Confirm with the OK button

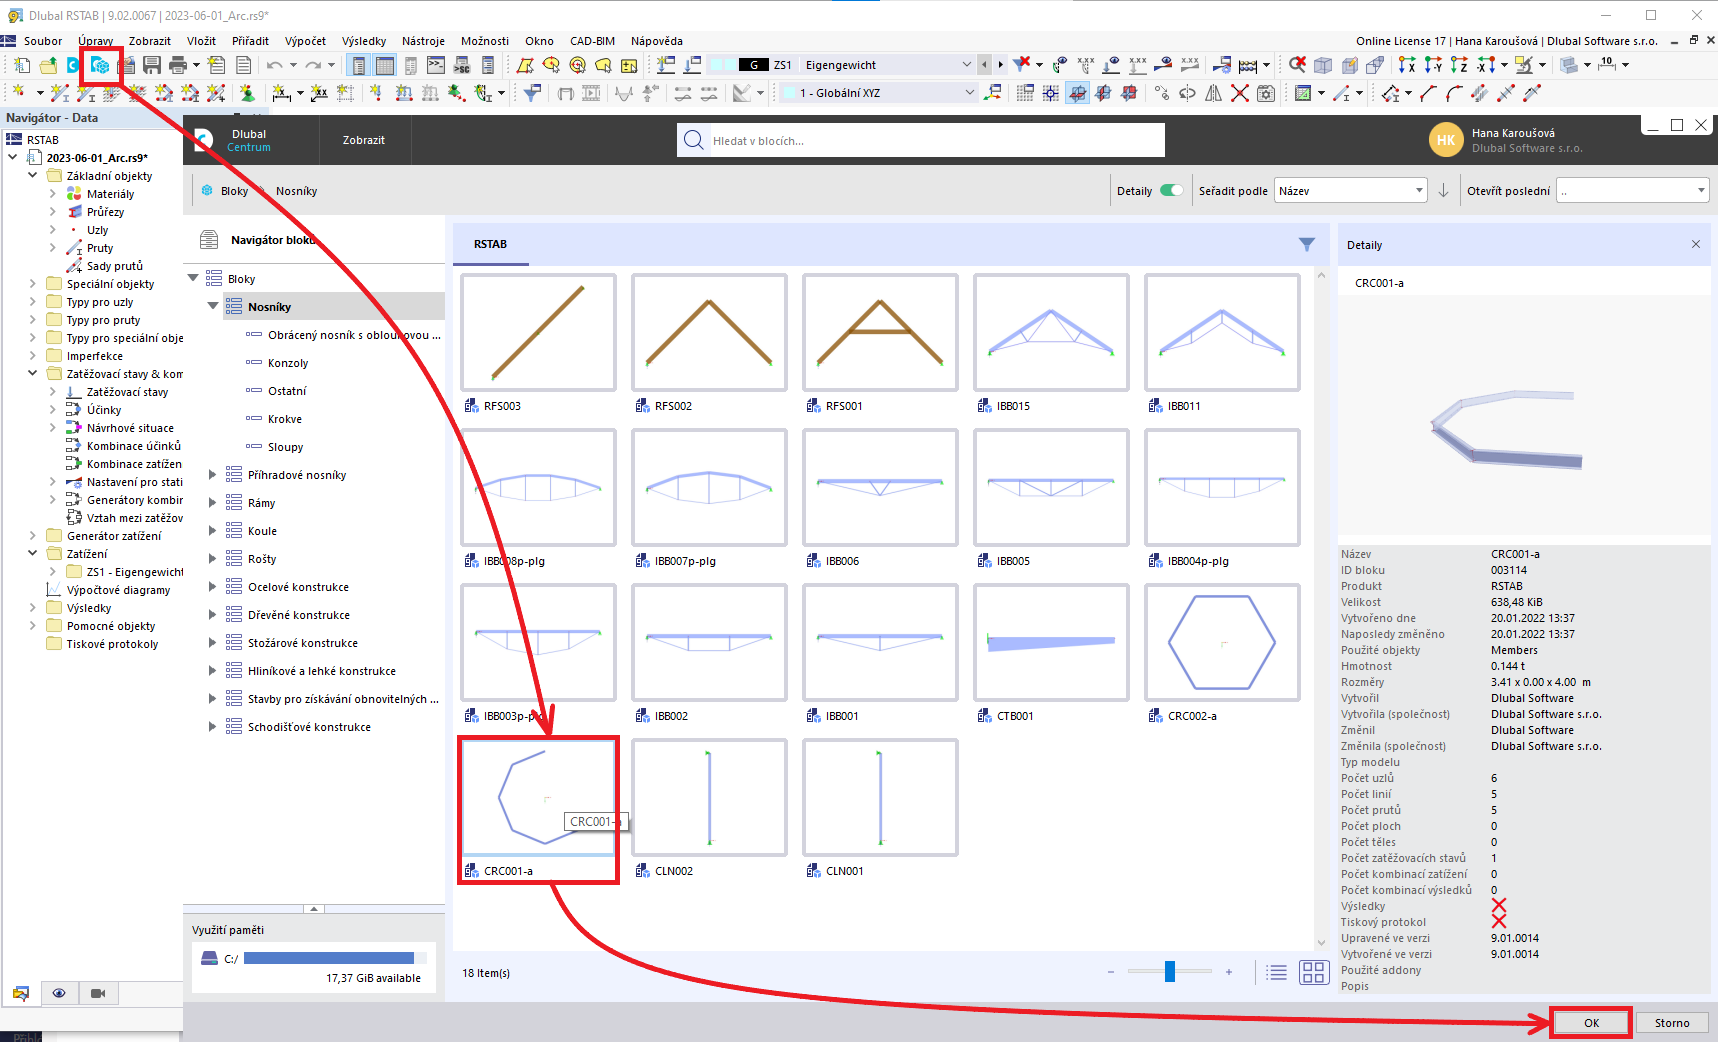(1591, 1023)
